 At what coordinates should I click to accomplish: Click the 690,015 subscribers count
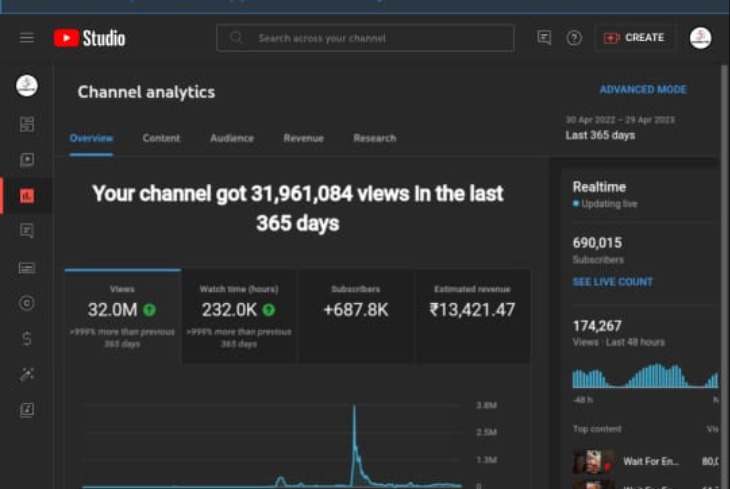[597, 243]
